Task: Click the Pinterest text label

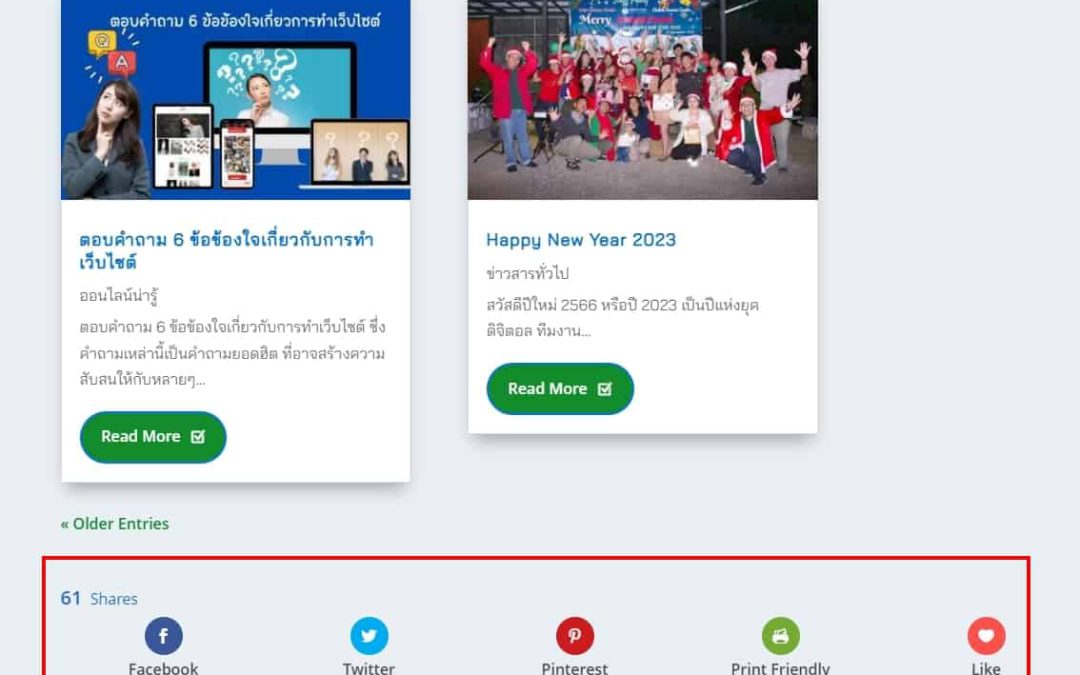Action: coord(575,668)
